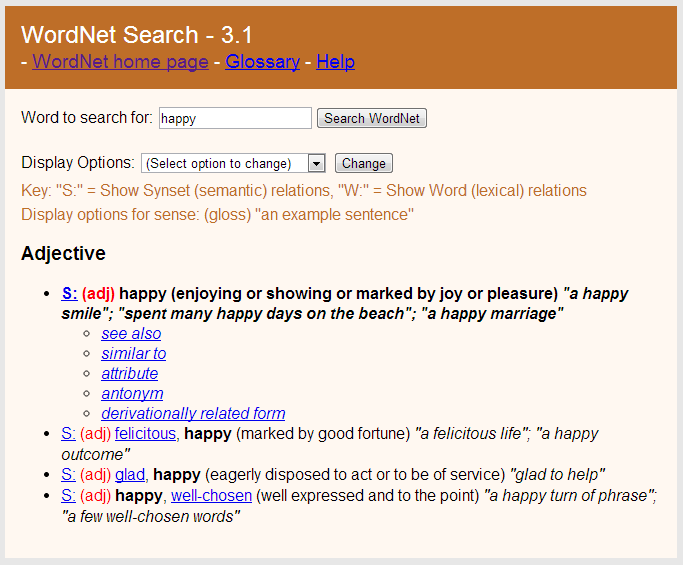Expand the derivationally related form relation

tap(193, 414)
